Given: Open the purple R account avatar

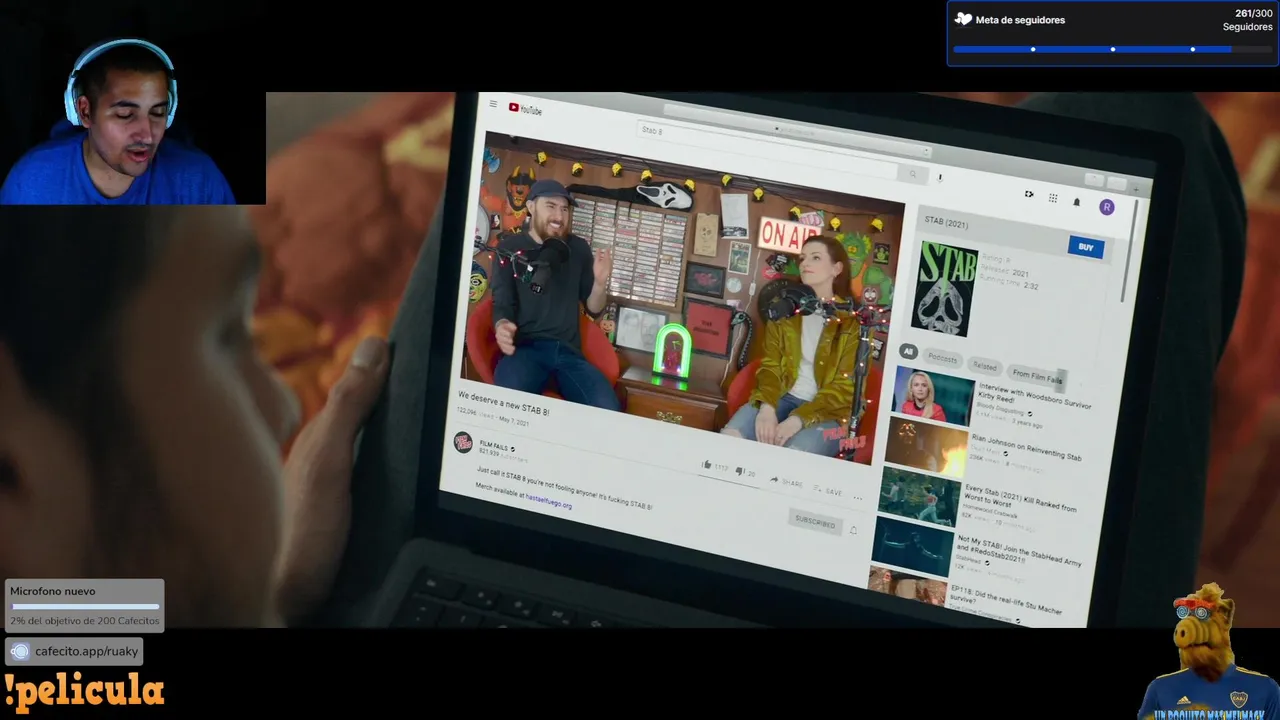Looking at the screenshot, I should tap(1106, 207).
